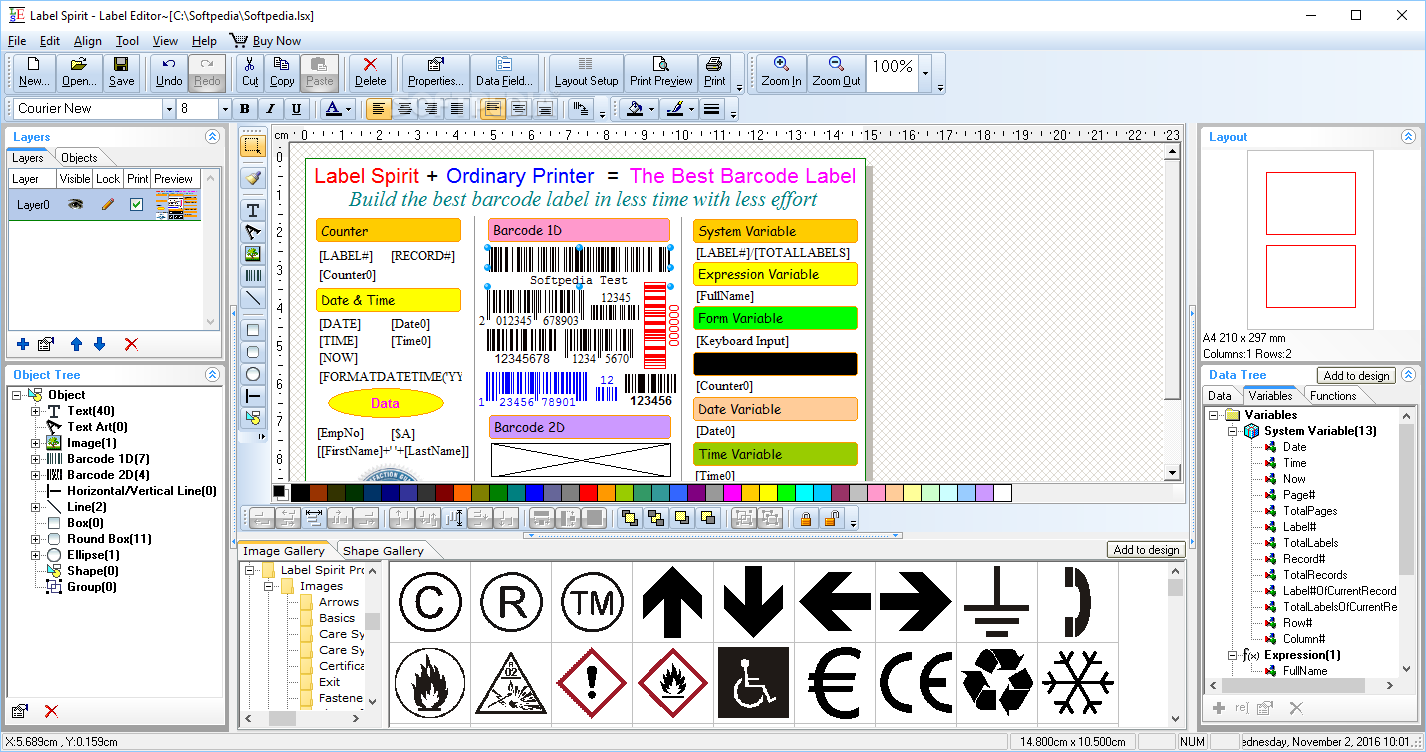Print the label with Print icon
The image size is (1426, 752).
(714, 72)
